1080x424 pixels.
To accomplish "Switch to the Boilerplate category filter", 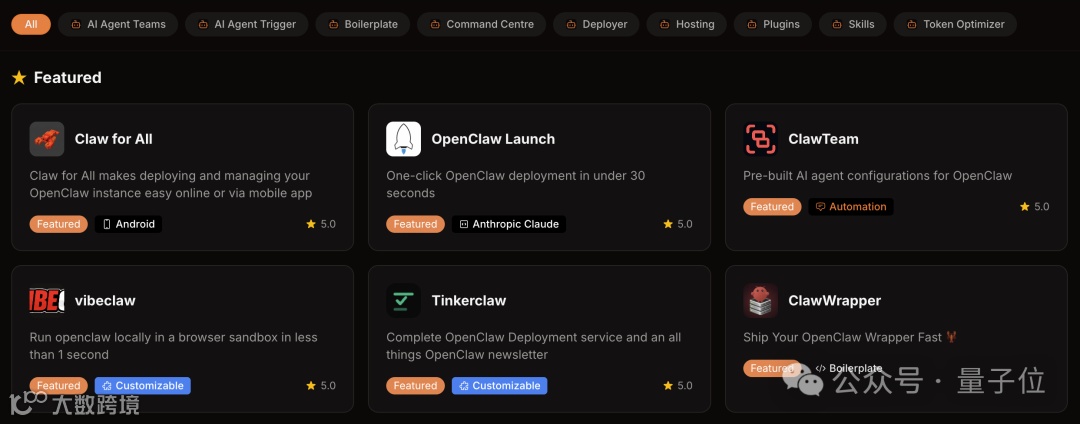I will (x=363, y=24).
